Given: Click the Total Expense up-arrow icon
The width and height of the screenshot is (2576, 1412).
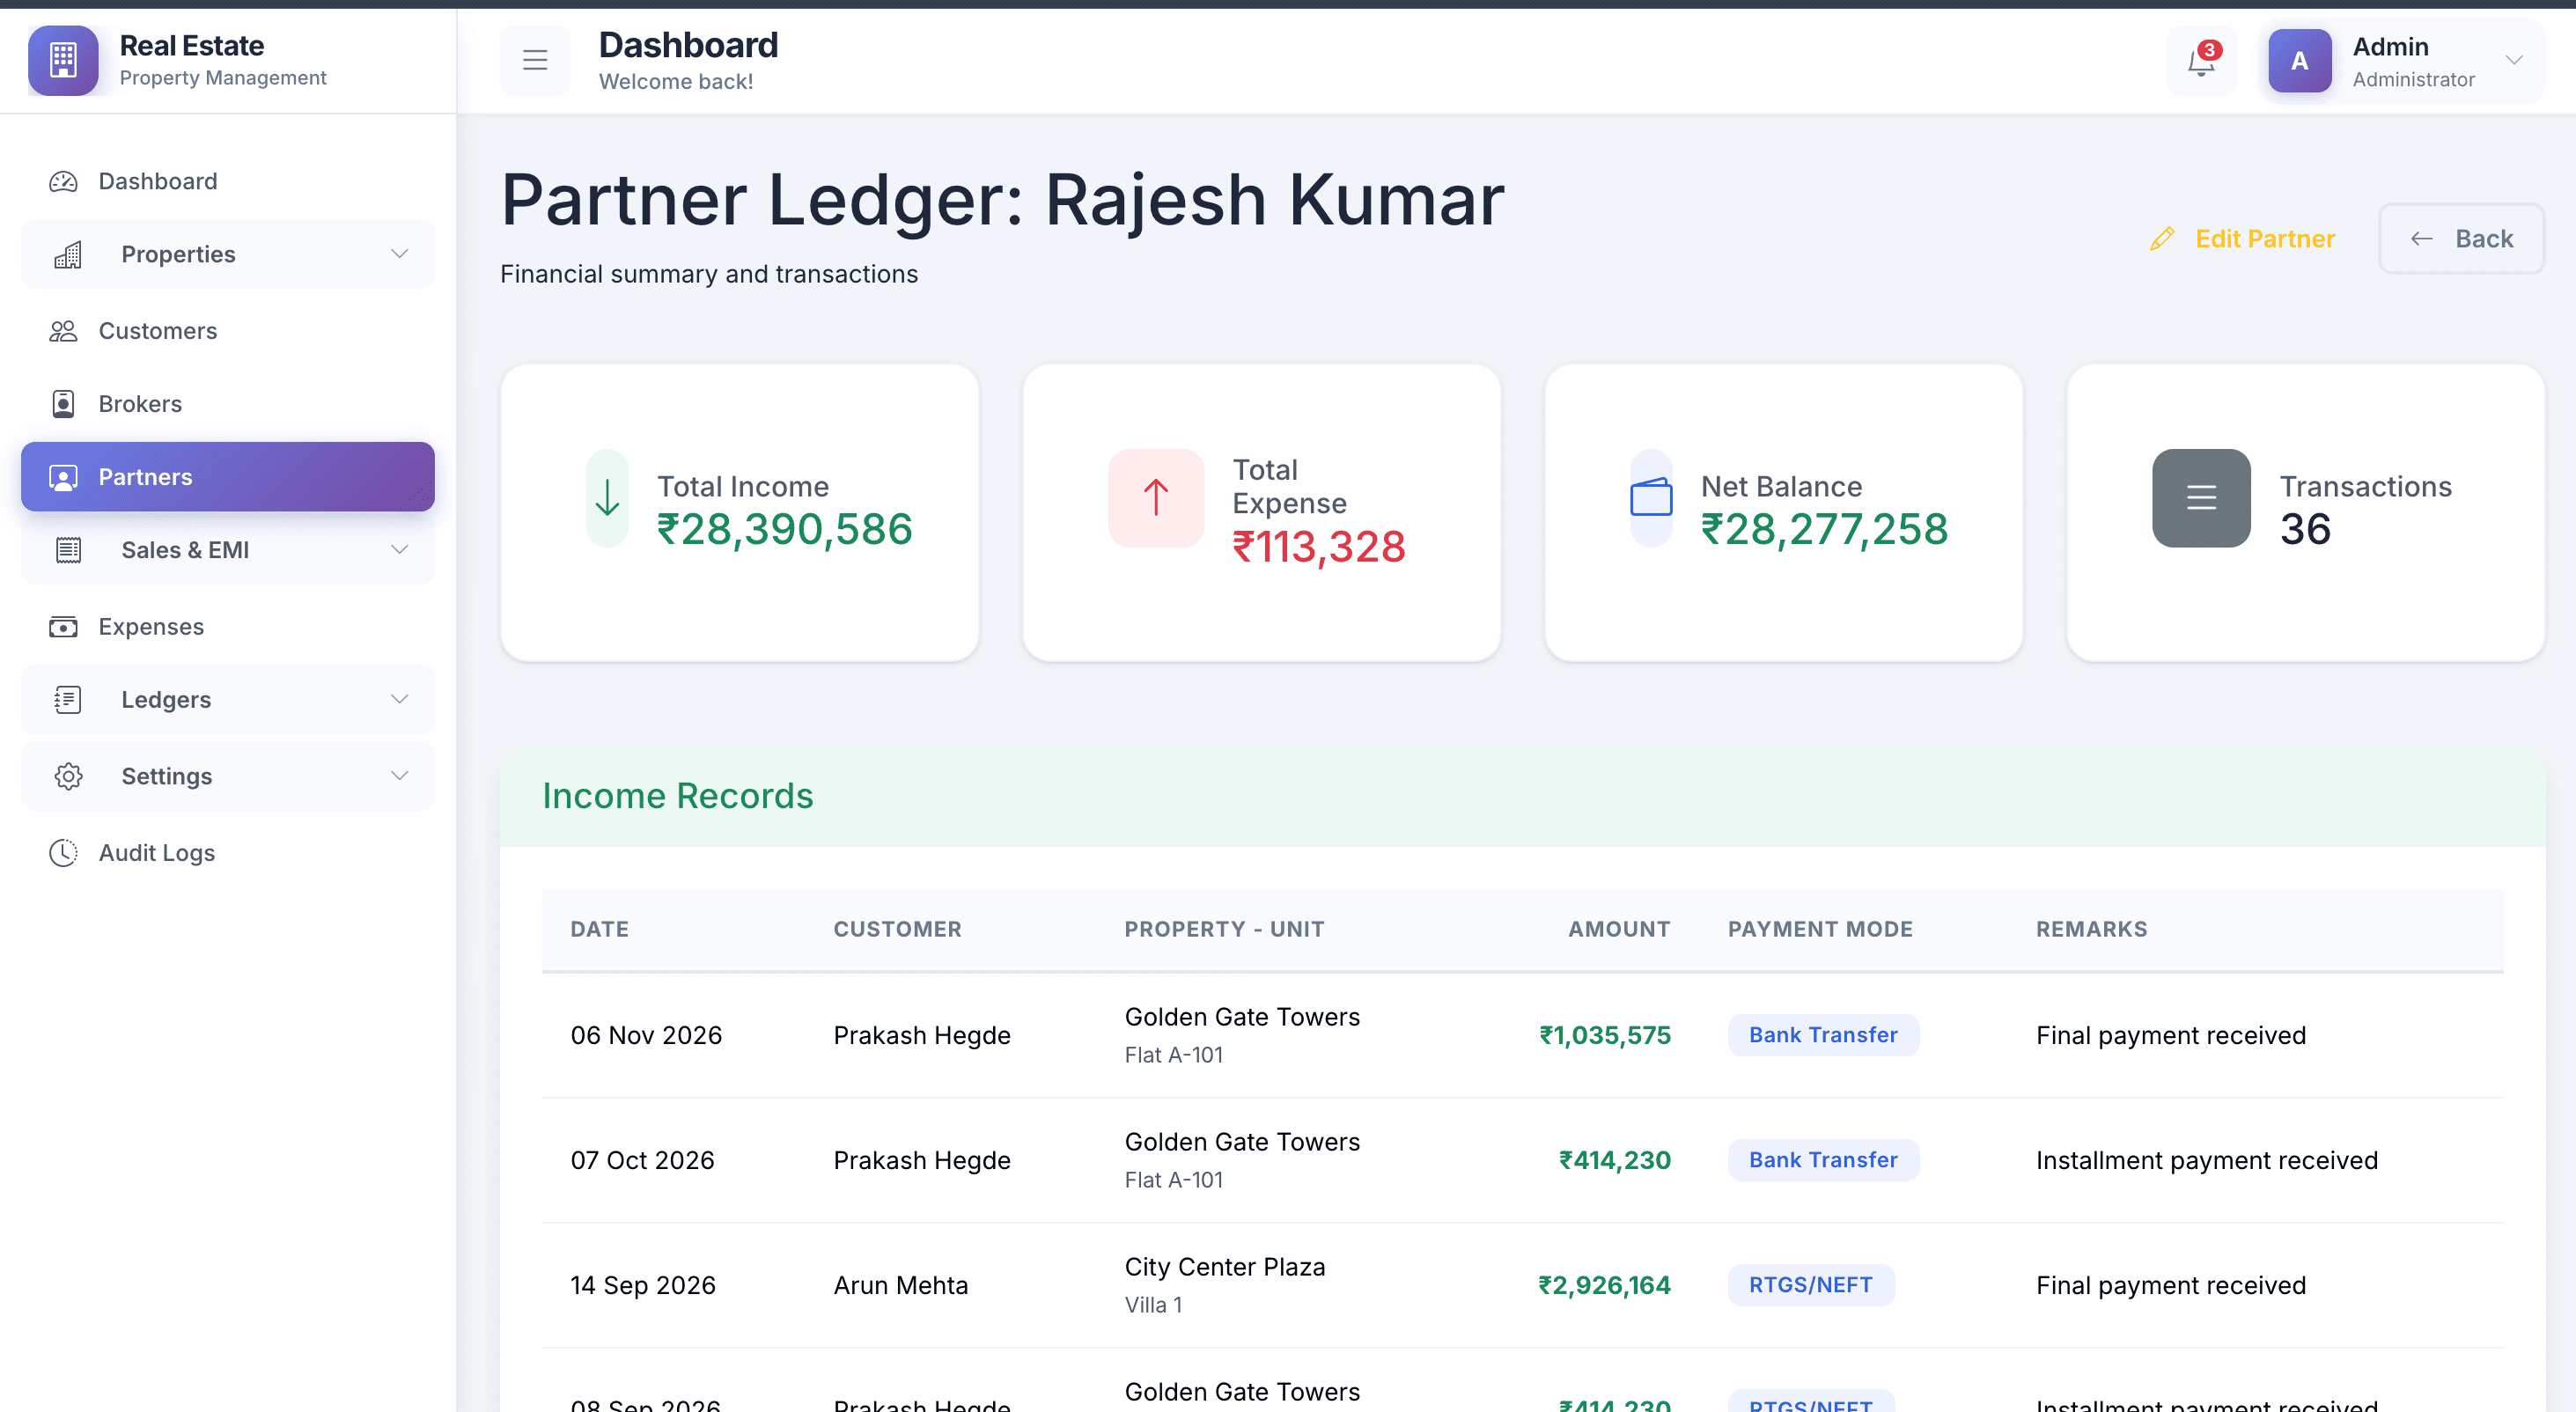Looking at the screenshot, I should 1155,497.
